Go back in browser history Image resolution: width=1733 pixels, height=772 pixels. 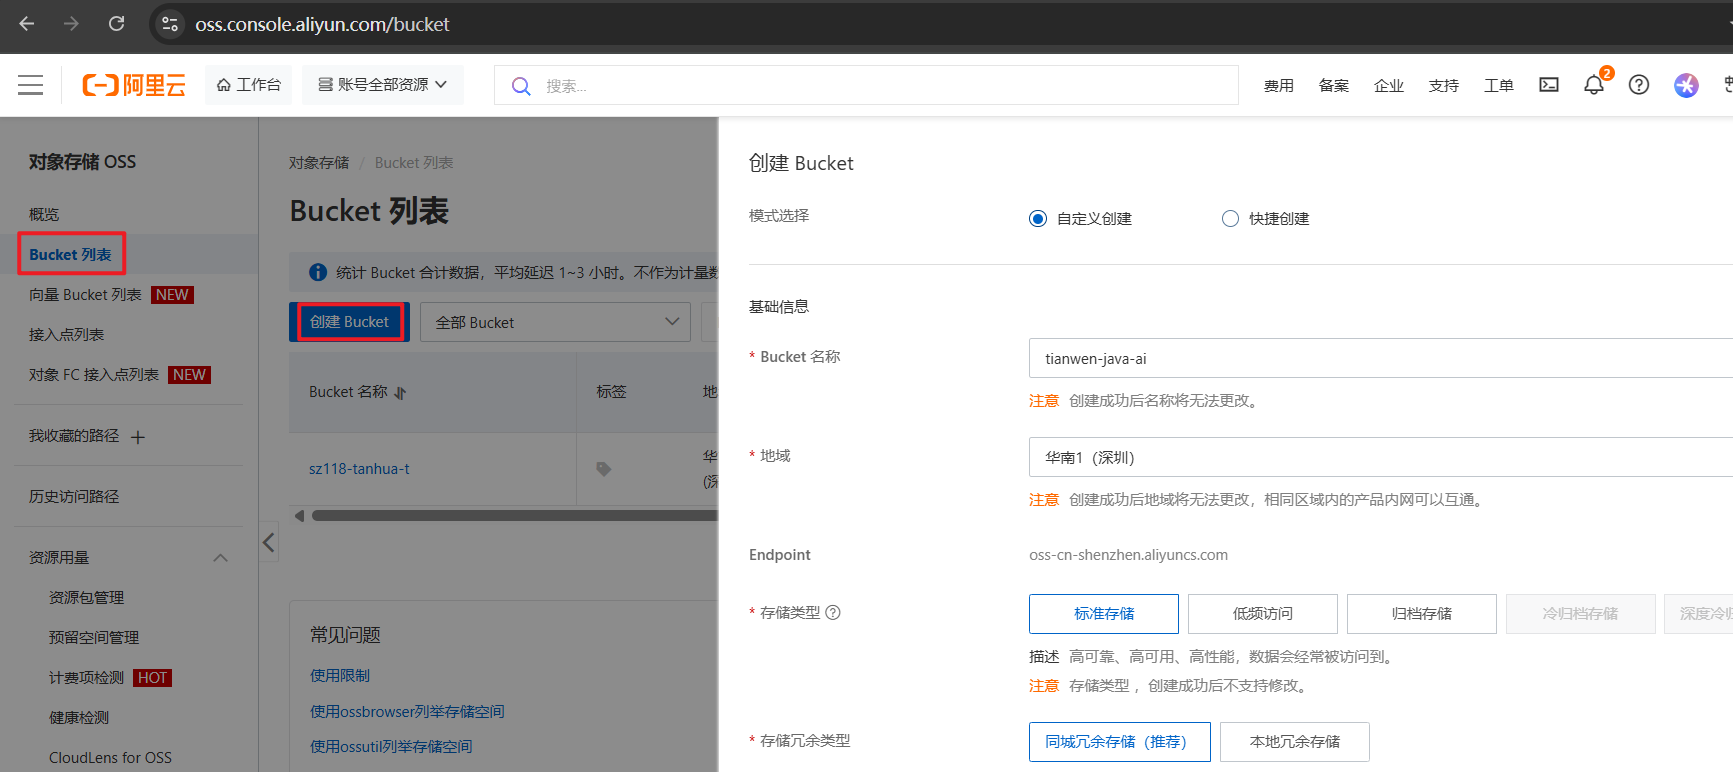pyautogui.click(x=27, y=23)
